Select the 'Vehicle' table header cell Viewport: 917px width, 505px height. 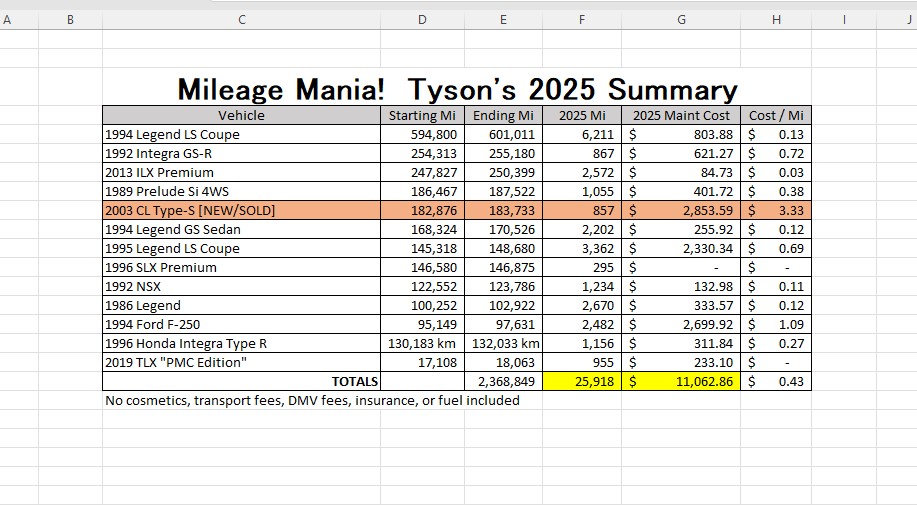pyautogui.click(x=242, y=115)
